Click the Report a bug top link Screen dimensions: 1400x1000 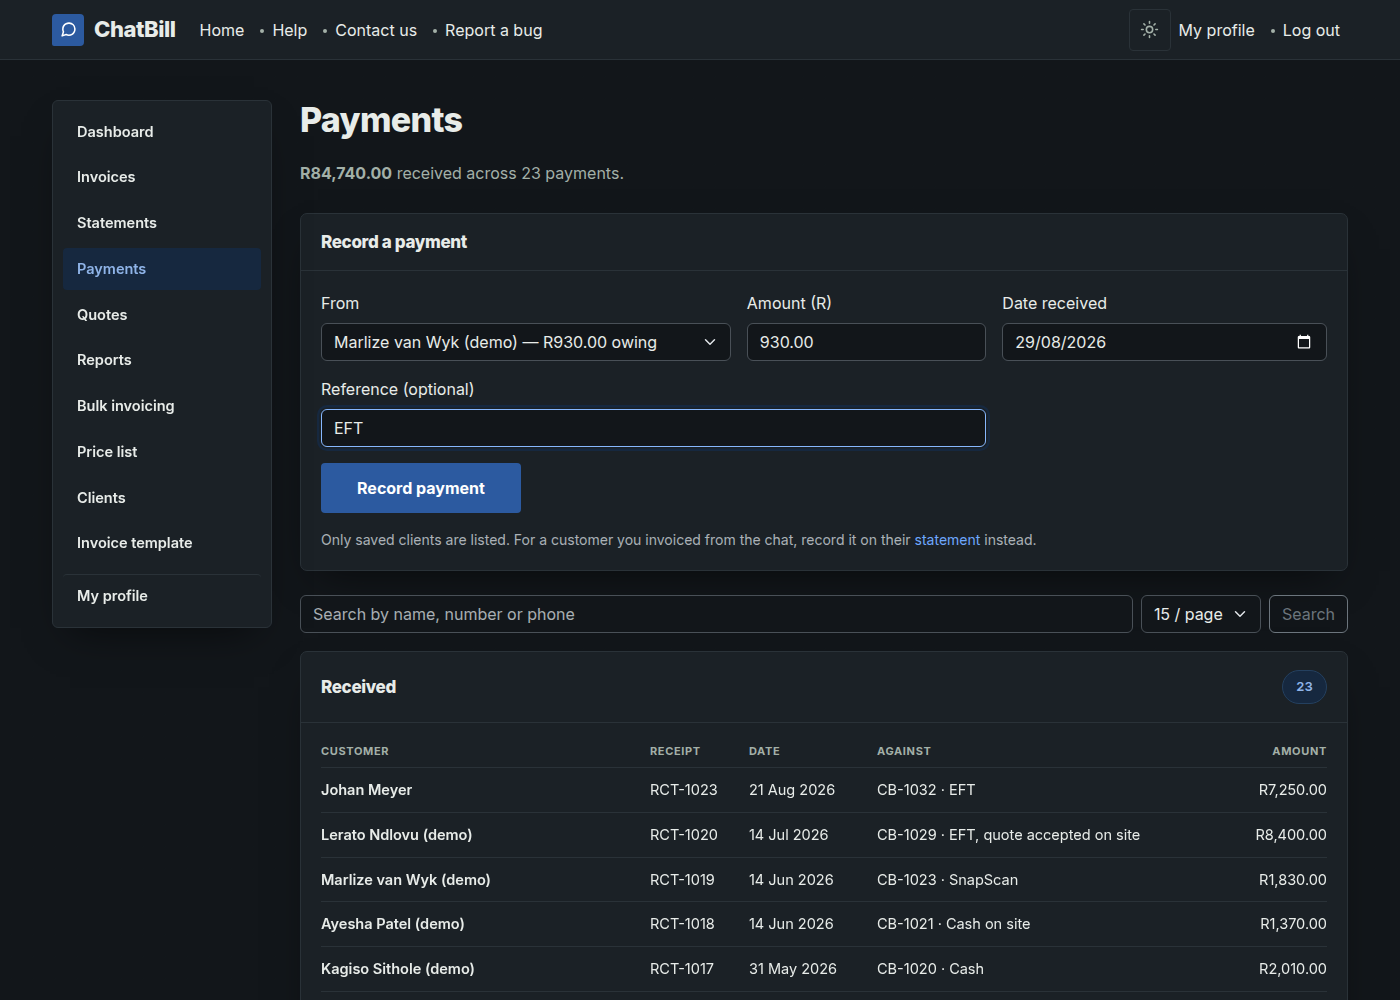point(493,30)
